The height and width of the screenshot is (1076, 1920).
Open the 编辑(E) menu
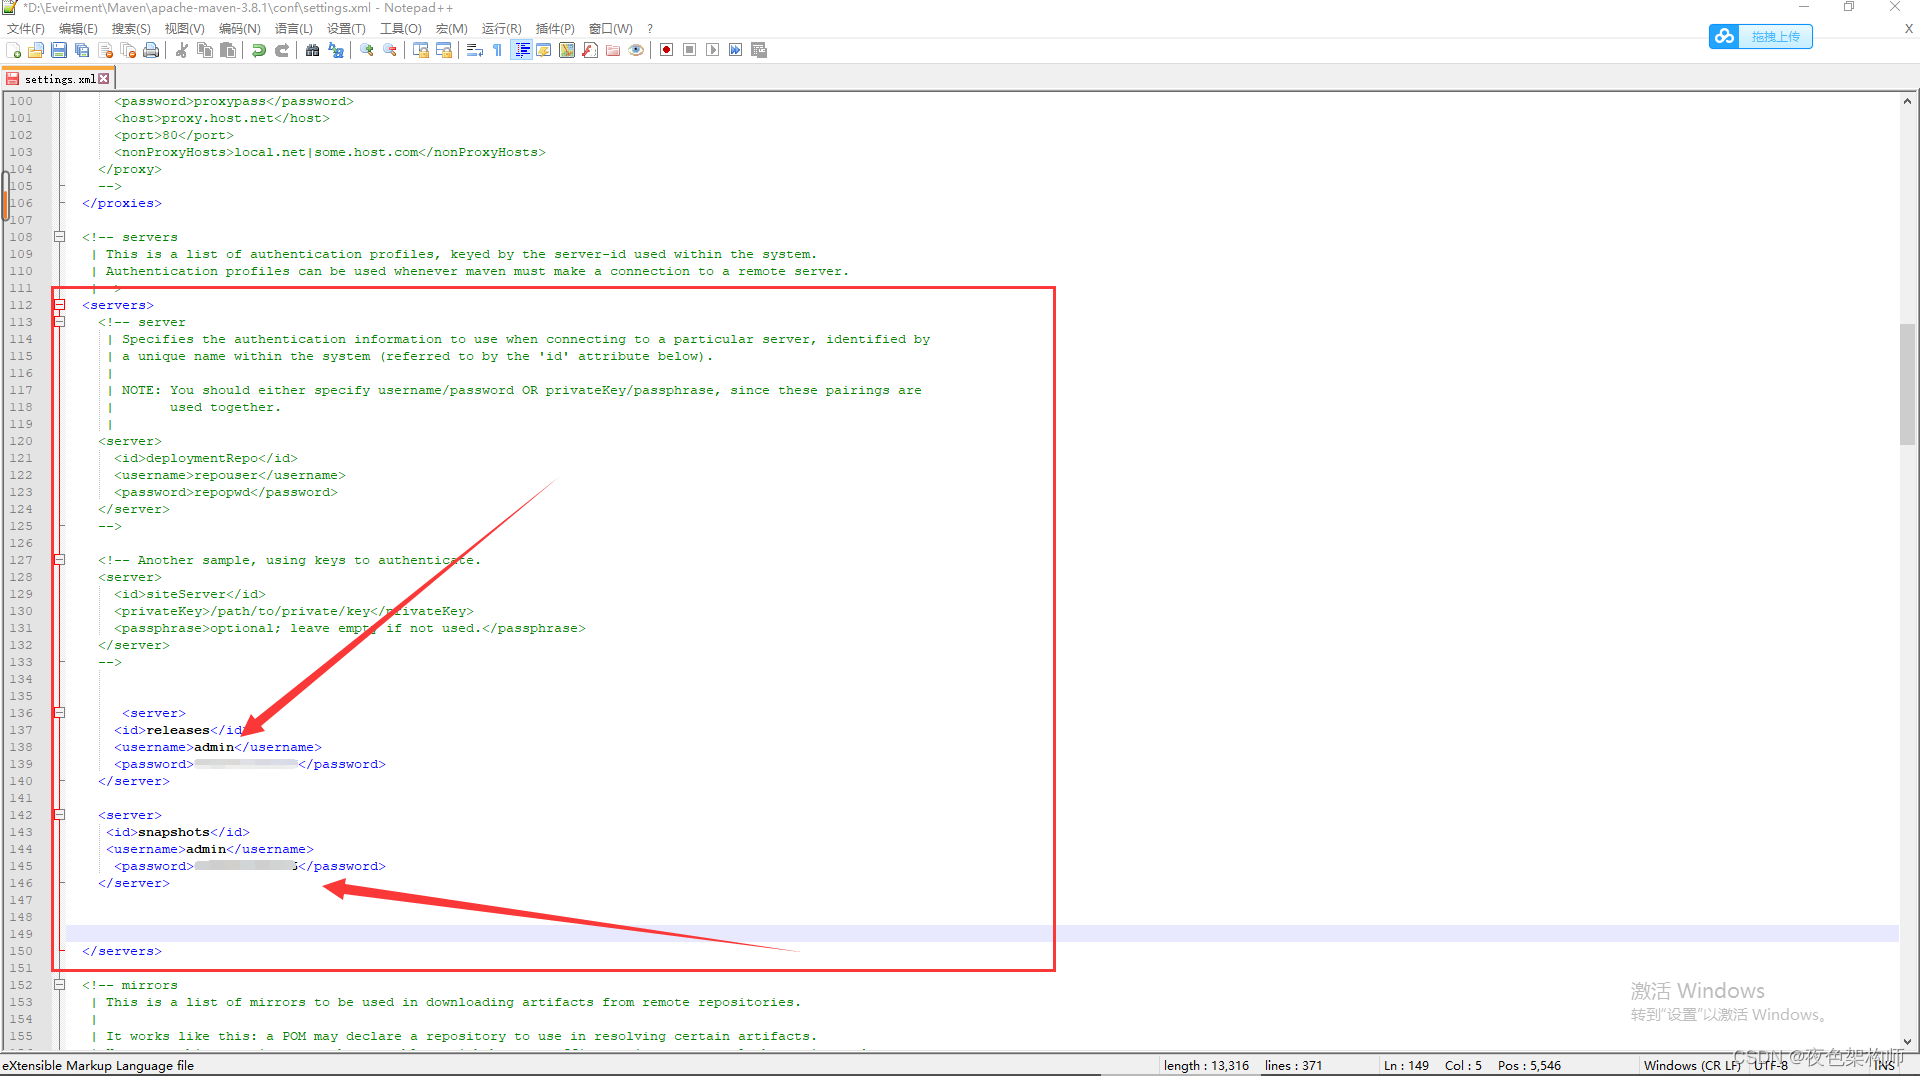click(78, 29)
